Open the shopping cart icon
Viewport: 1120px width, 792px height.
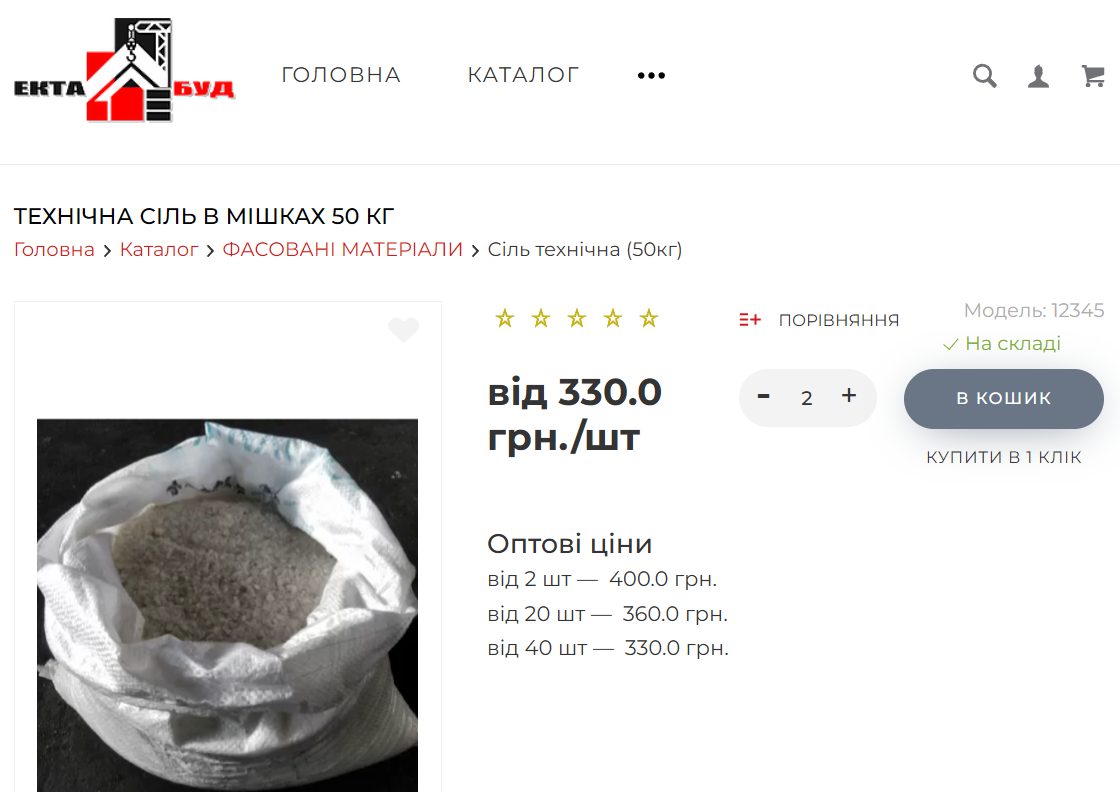pyautogui.click(x=1093, y=76)
